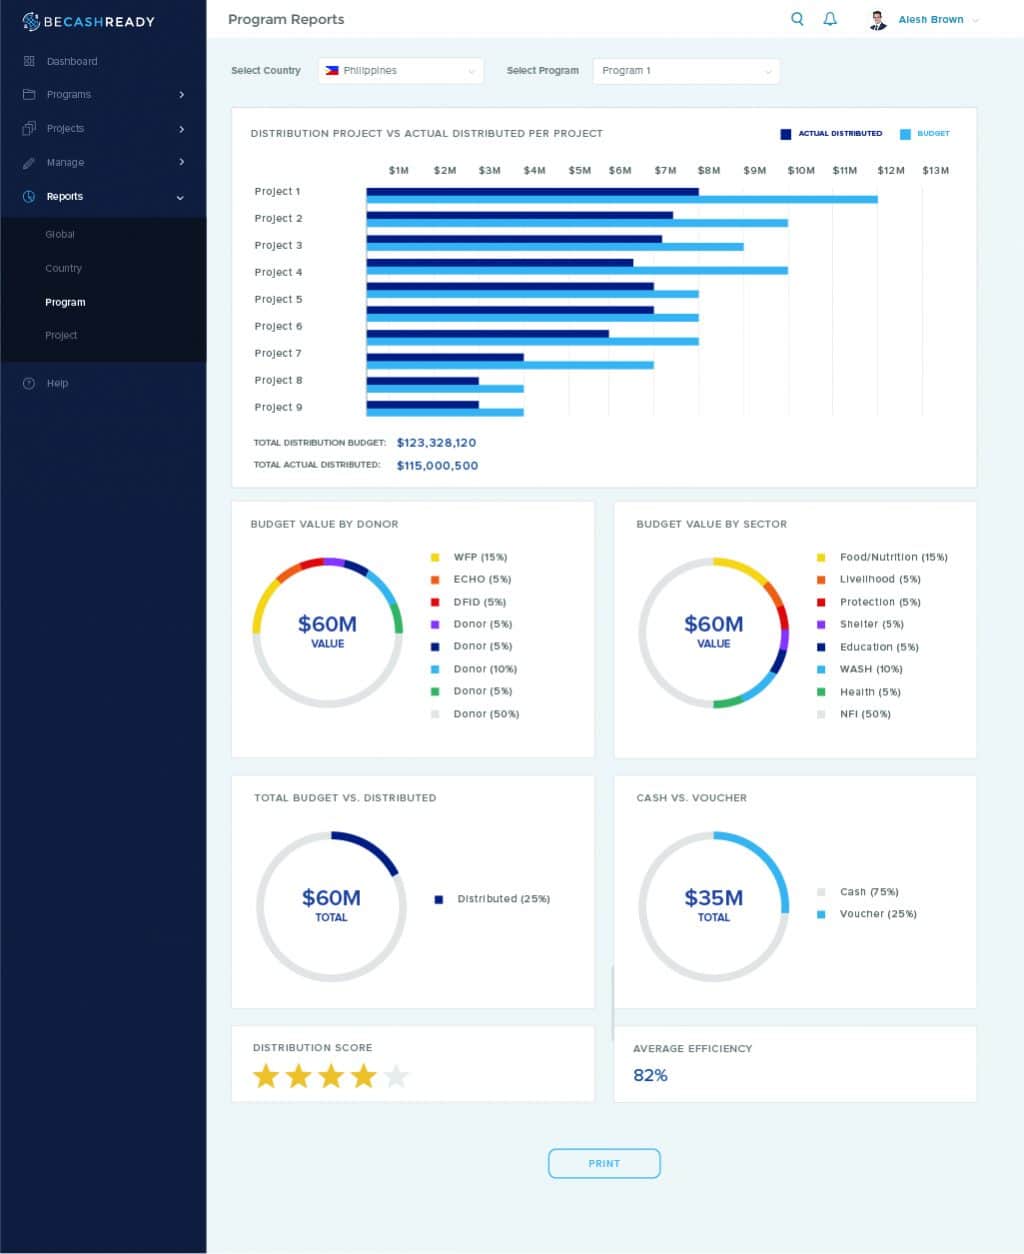The width and height of the screenshot is (1024, 1254).
Task: Click the Food/Nutrition (15%) legend swatch
Action: 821,557
